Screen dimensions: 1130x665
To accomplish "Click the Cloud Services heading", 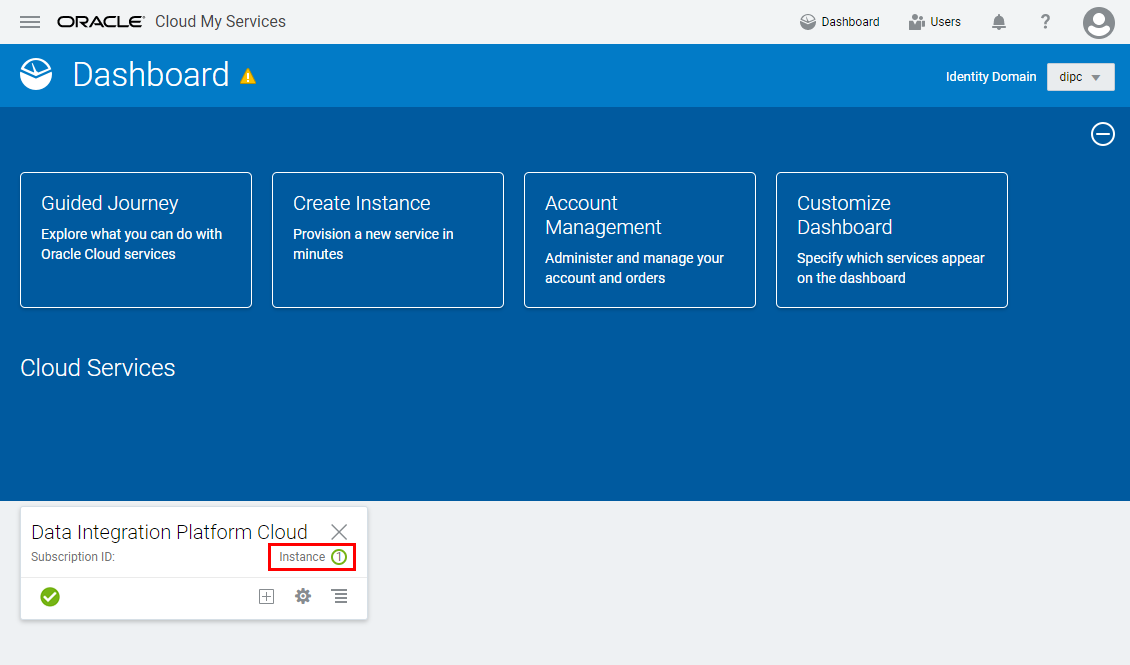I will click(98, 368).
